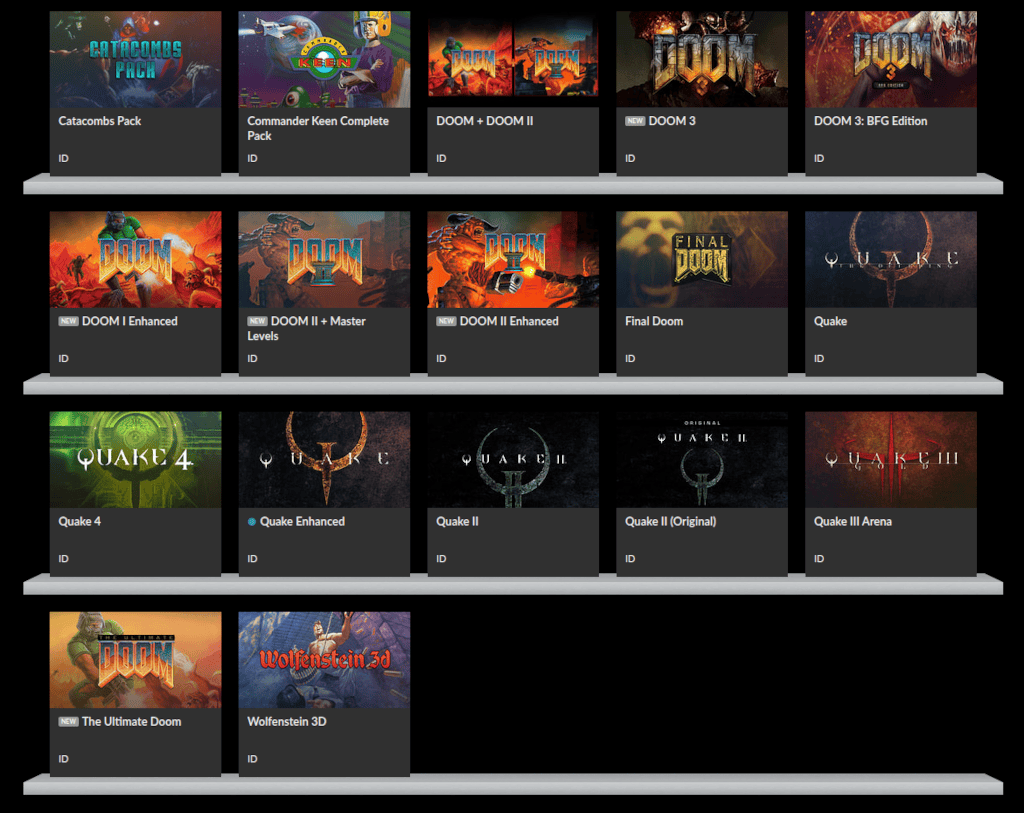Image resolution: width=1024 pixels, height=813 pixels.
Task: Click the 'Final Doom' title text
Action: [654, 321]
